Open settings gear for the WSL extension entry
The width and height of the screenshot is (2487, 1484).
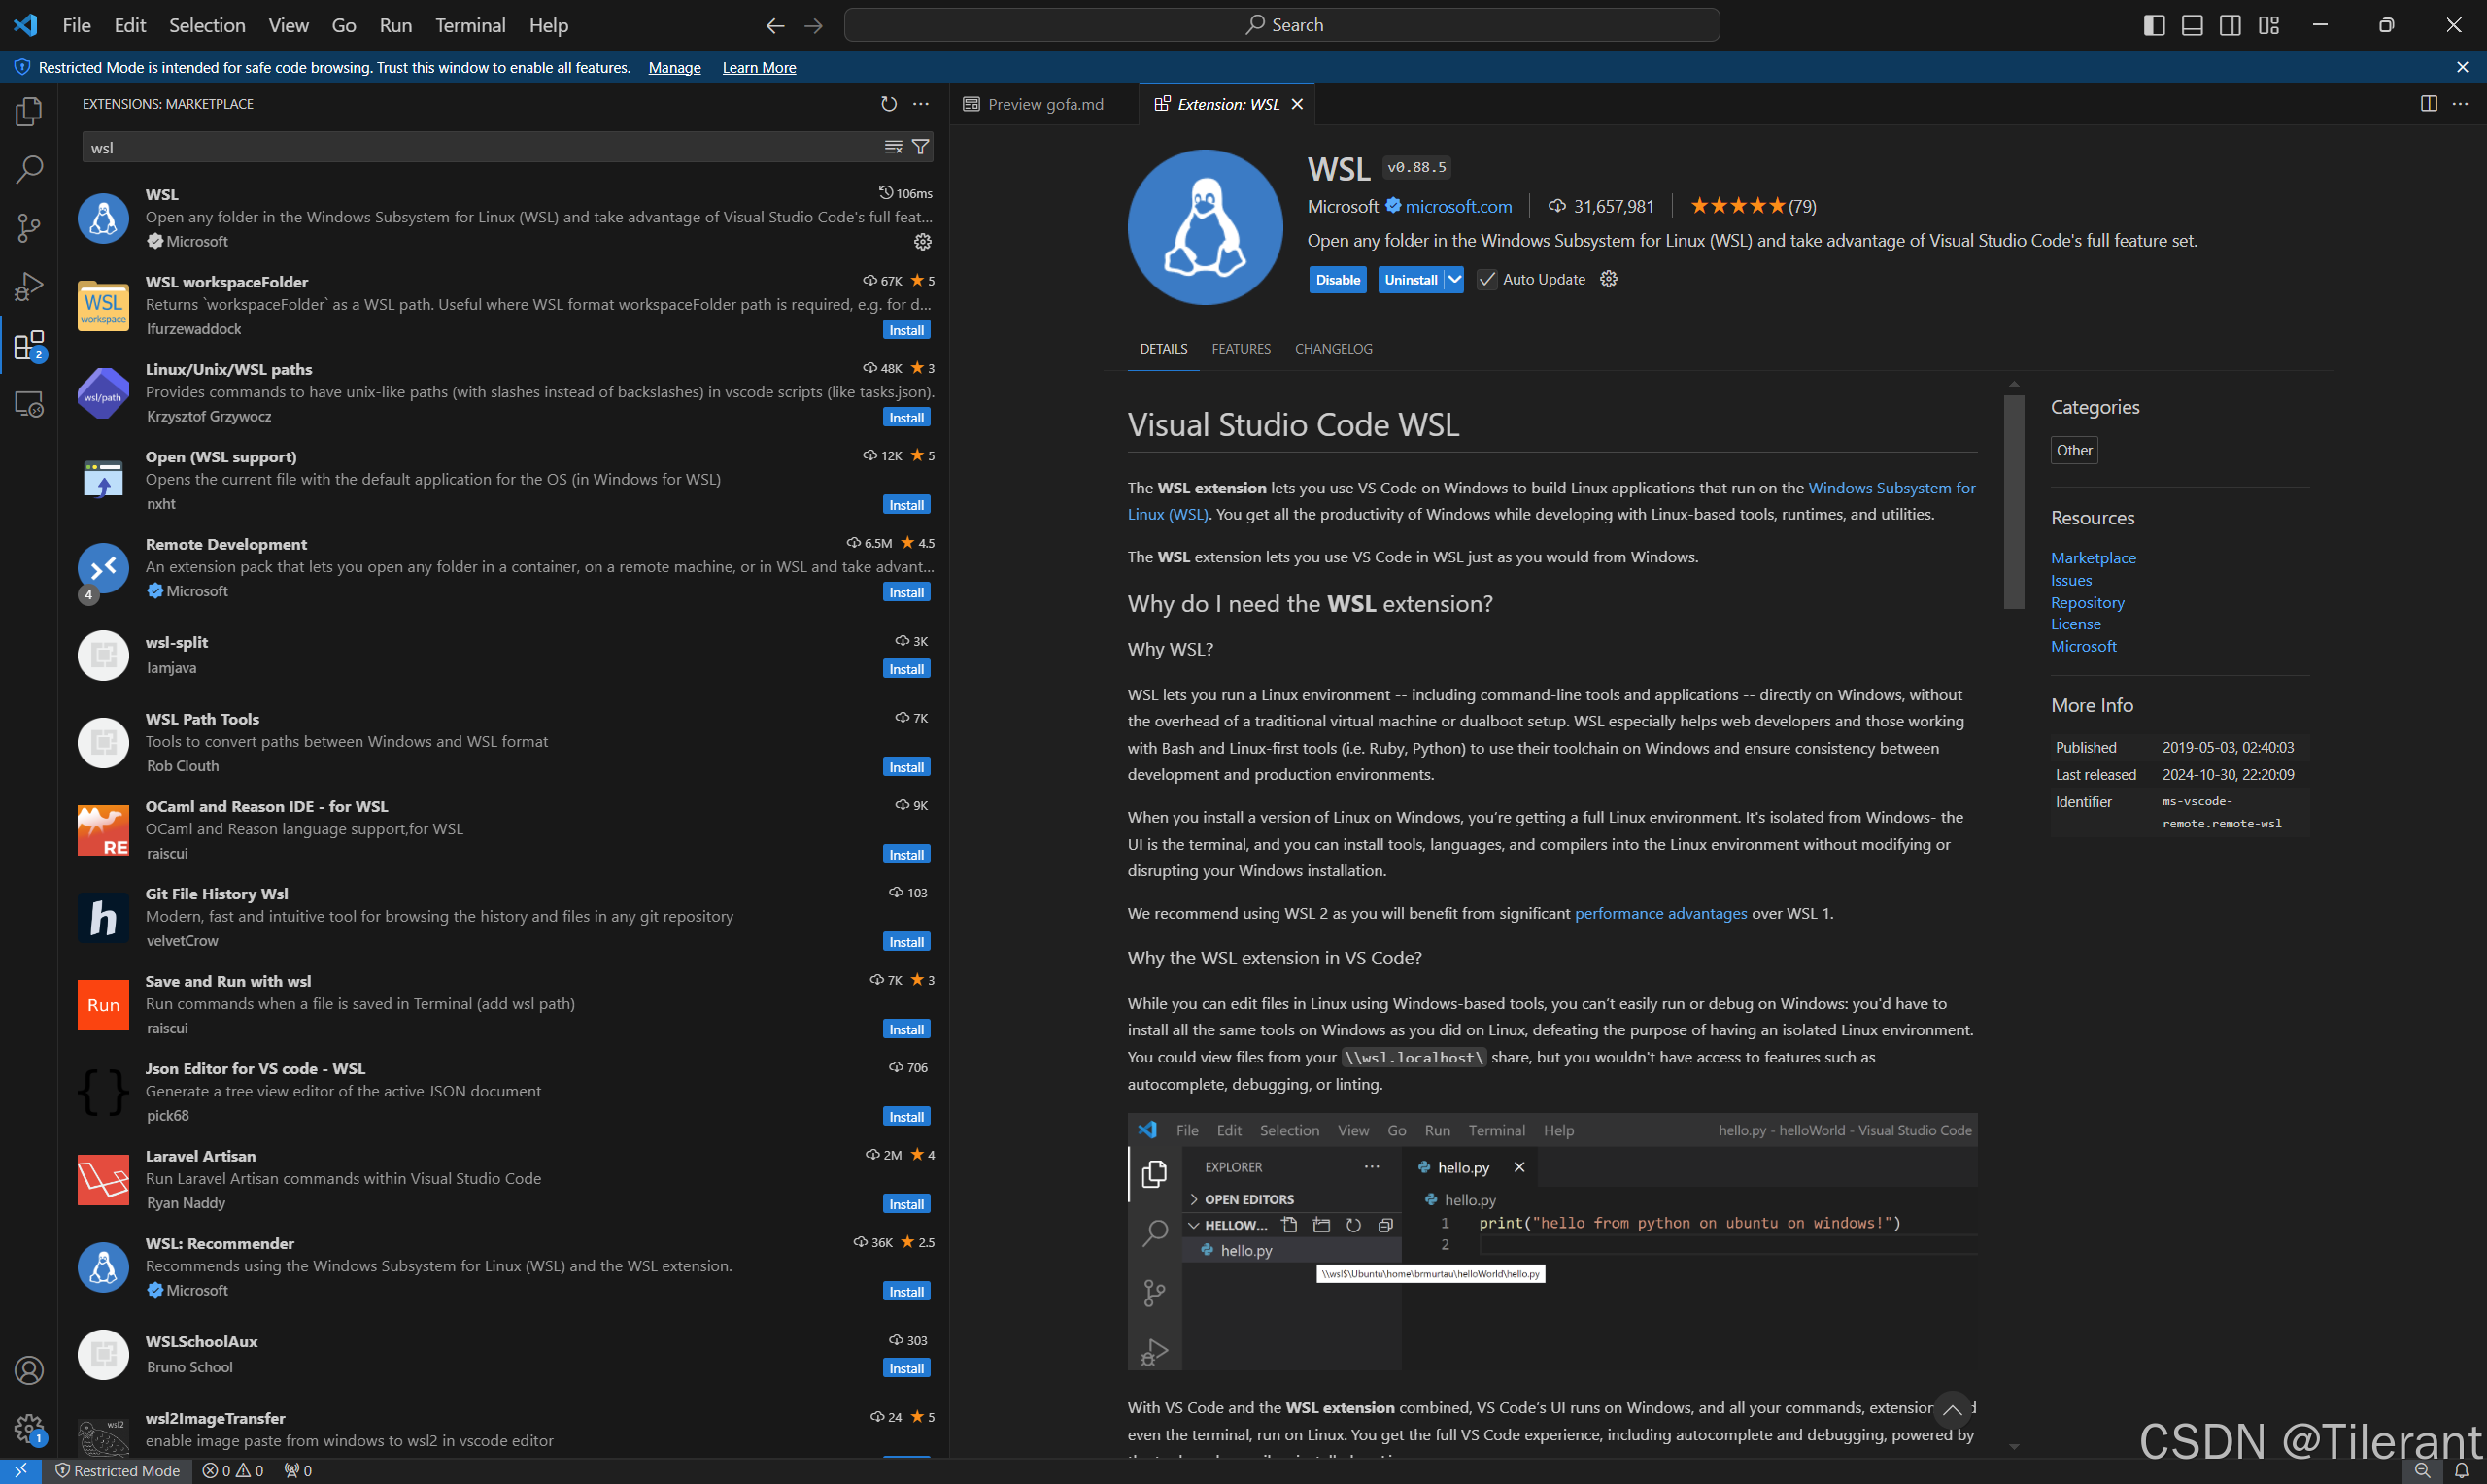point(922,241)
